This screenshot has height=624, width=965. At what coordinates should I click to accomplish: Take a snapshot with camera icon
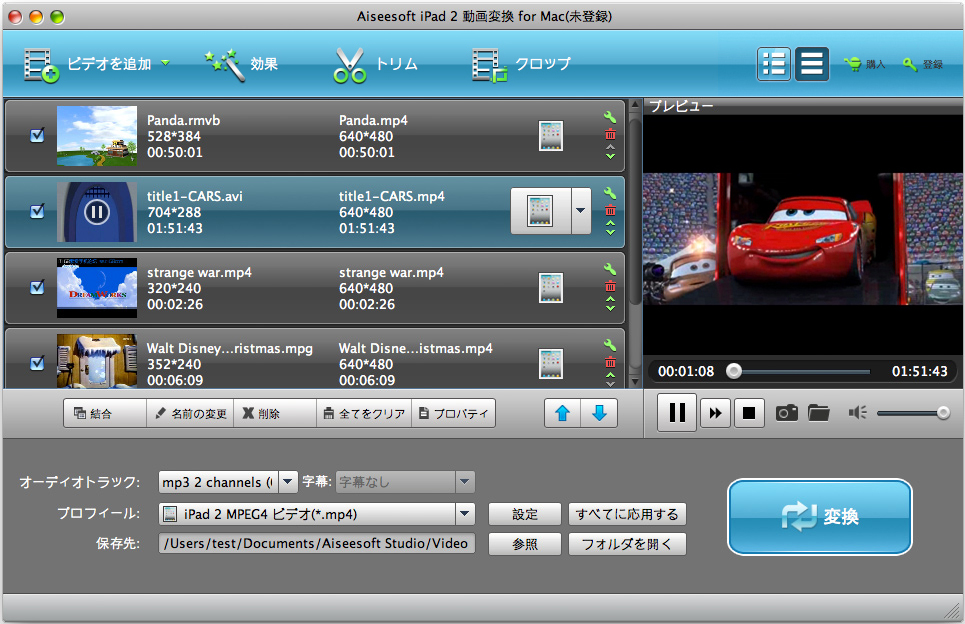coord(787,412)
